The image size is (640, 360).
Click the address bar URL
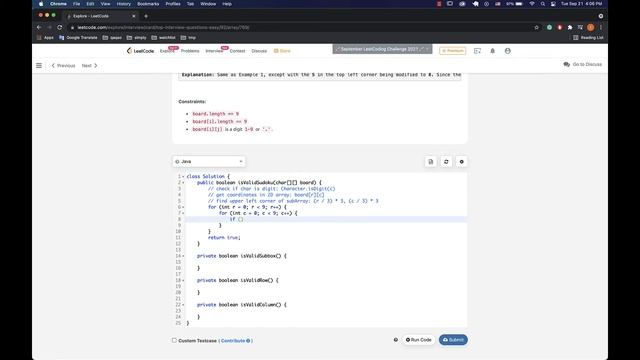[x=163, y=27]
